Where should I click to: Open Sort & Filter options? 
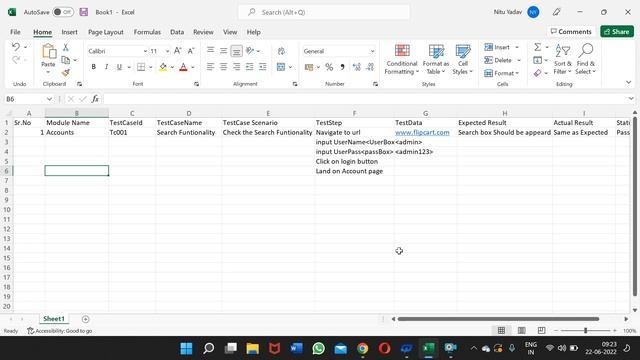pos(562,60)
